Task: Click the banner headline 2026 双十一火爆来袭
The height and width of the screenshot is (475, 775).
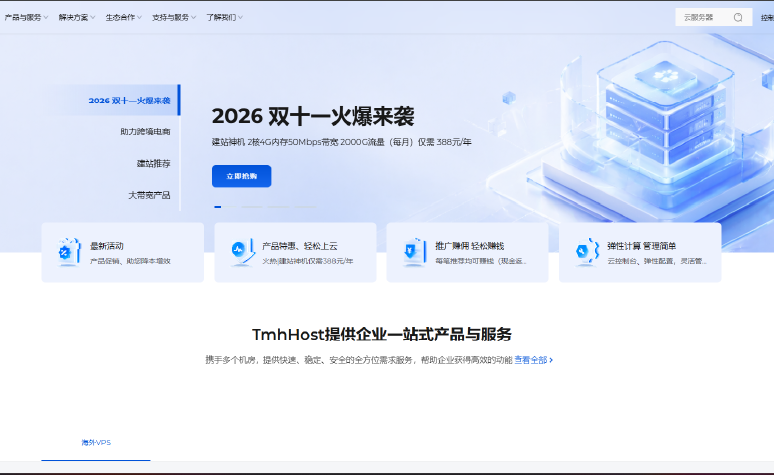Action: (x=313, y=116)
